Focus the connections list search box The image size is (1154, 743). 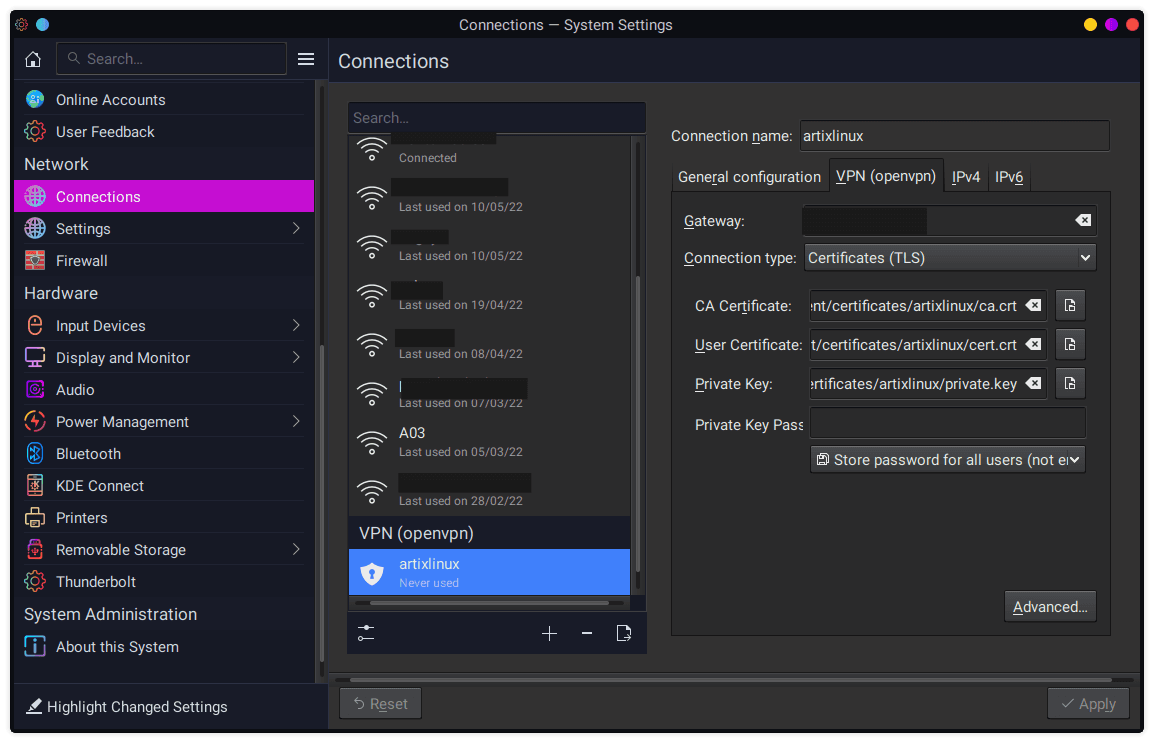click(x=497, y=118)
